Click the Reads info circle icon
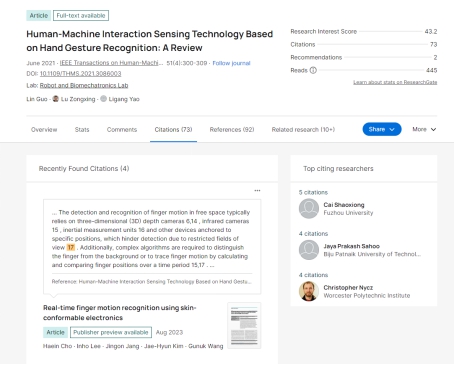This screenshot has width=454, height=365. 313,70
